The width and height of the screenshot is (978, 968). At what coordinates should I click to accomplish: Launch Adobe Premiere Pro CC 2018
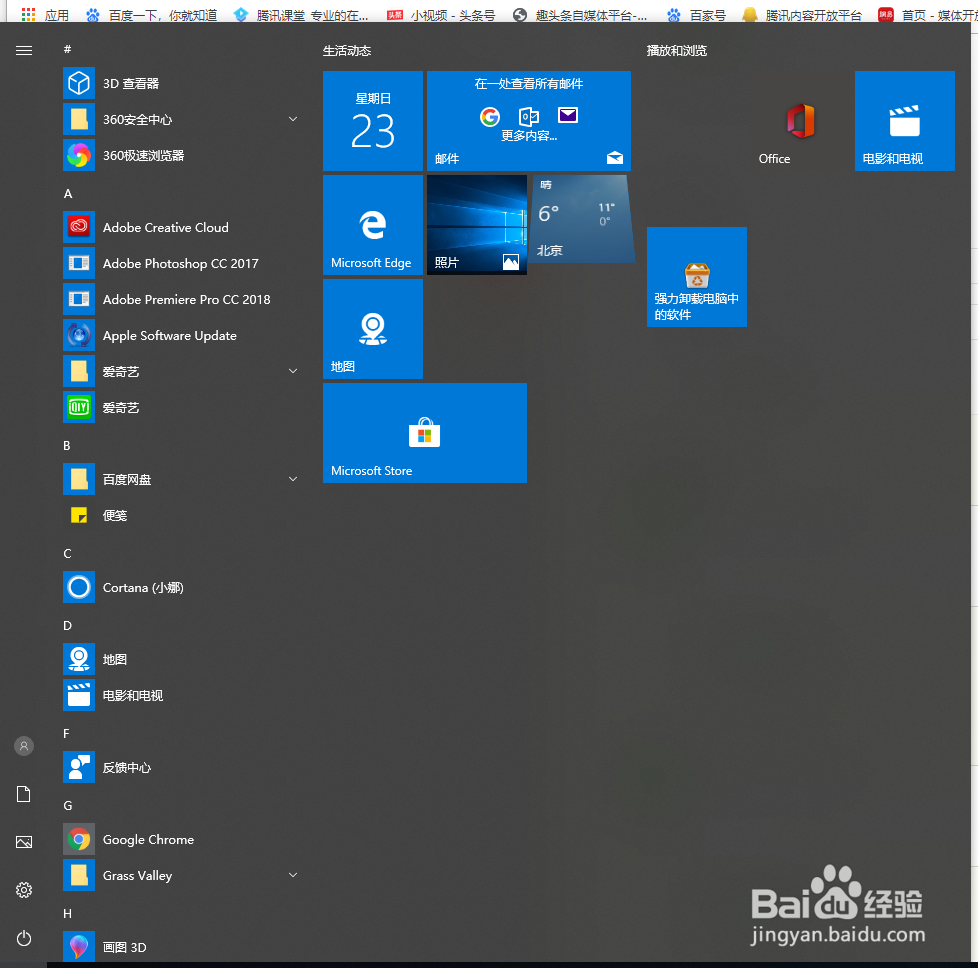[x=181, y=299]
